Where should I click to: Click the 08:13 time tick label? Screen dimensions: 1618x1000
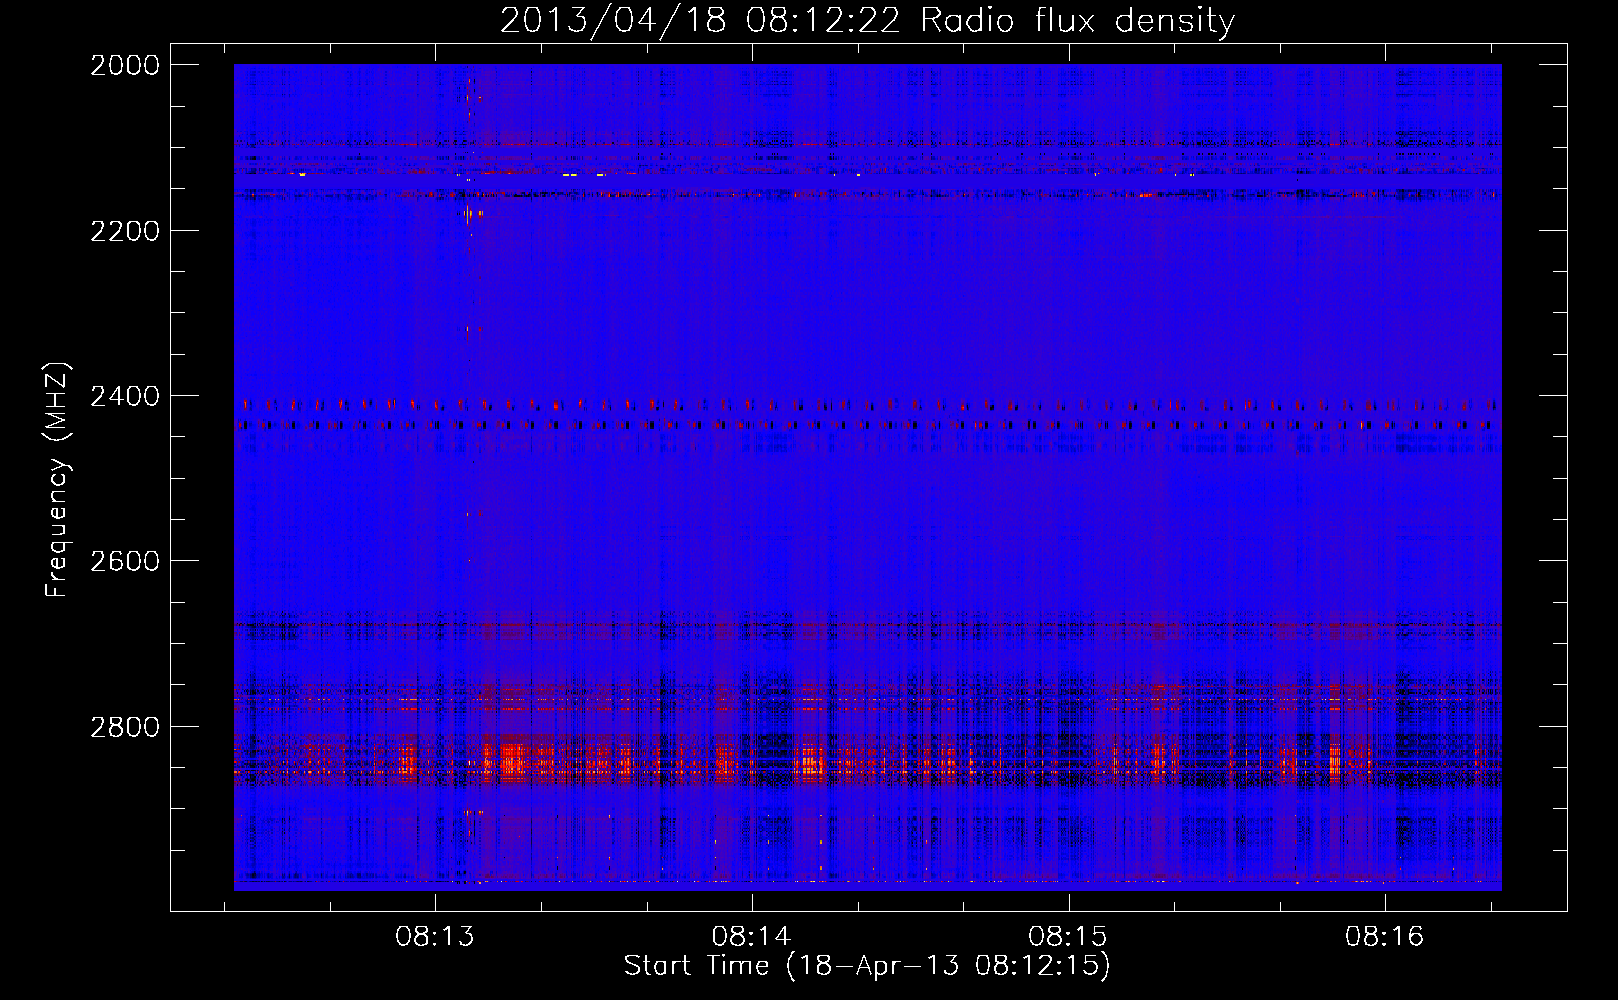[x=435, y=937]
